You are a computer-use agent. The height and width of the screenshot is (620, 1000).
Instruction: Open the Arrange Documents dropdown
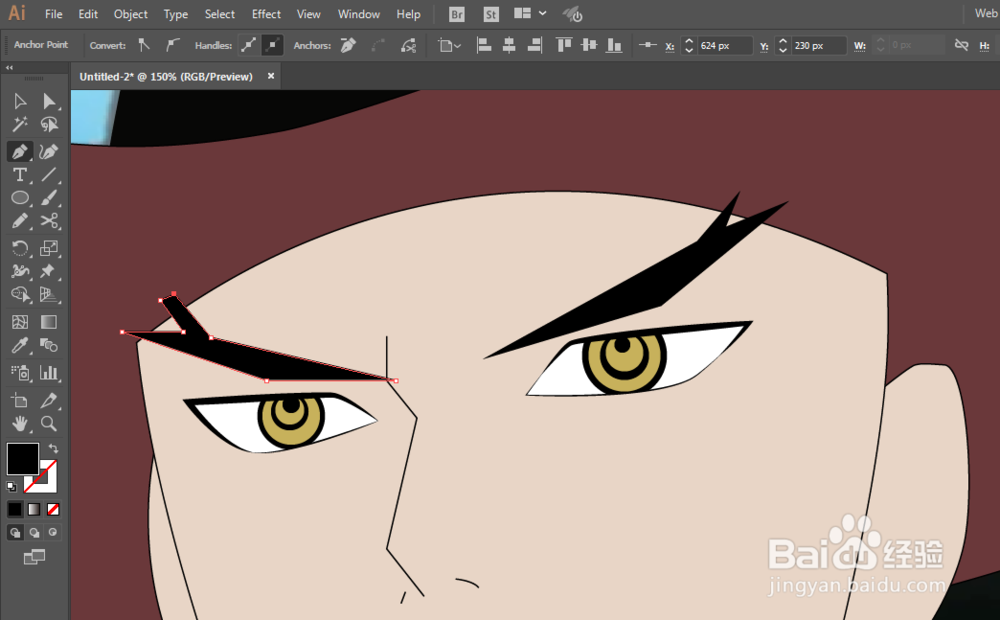point(530,13)
